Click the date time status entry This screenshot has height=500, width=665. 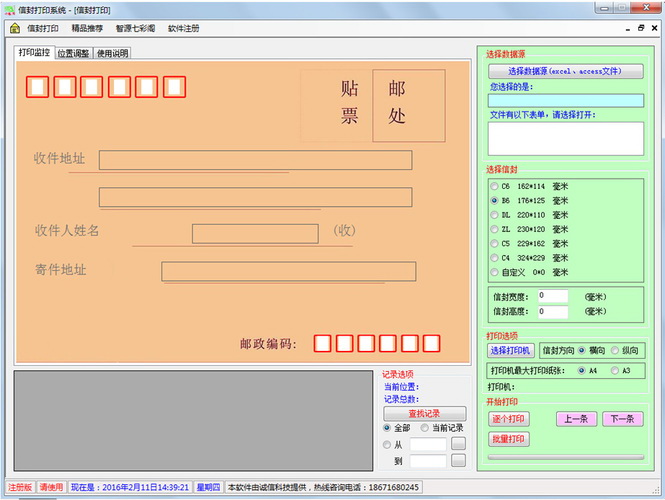click(x=129, y=487)
